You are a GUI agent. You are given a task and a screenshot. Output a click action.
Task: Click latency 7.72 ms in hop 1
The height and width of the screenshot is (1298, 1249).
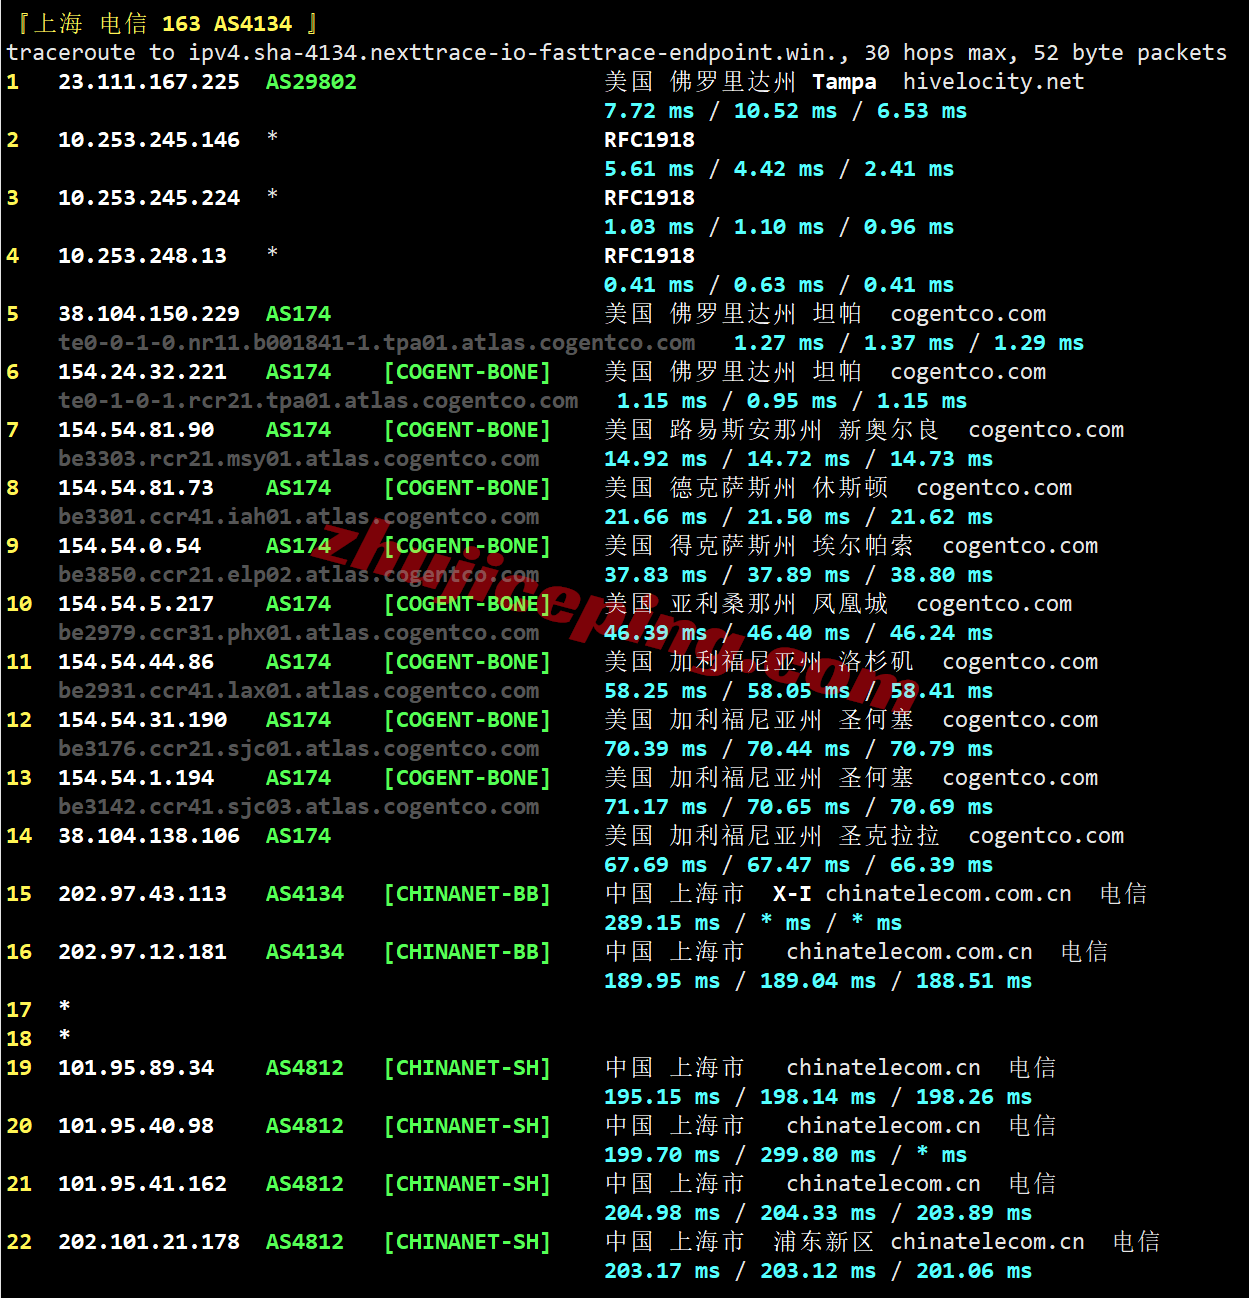tap(649, 111)
